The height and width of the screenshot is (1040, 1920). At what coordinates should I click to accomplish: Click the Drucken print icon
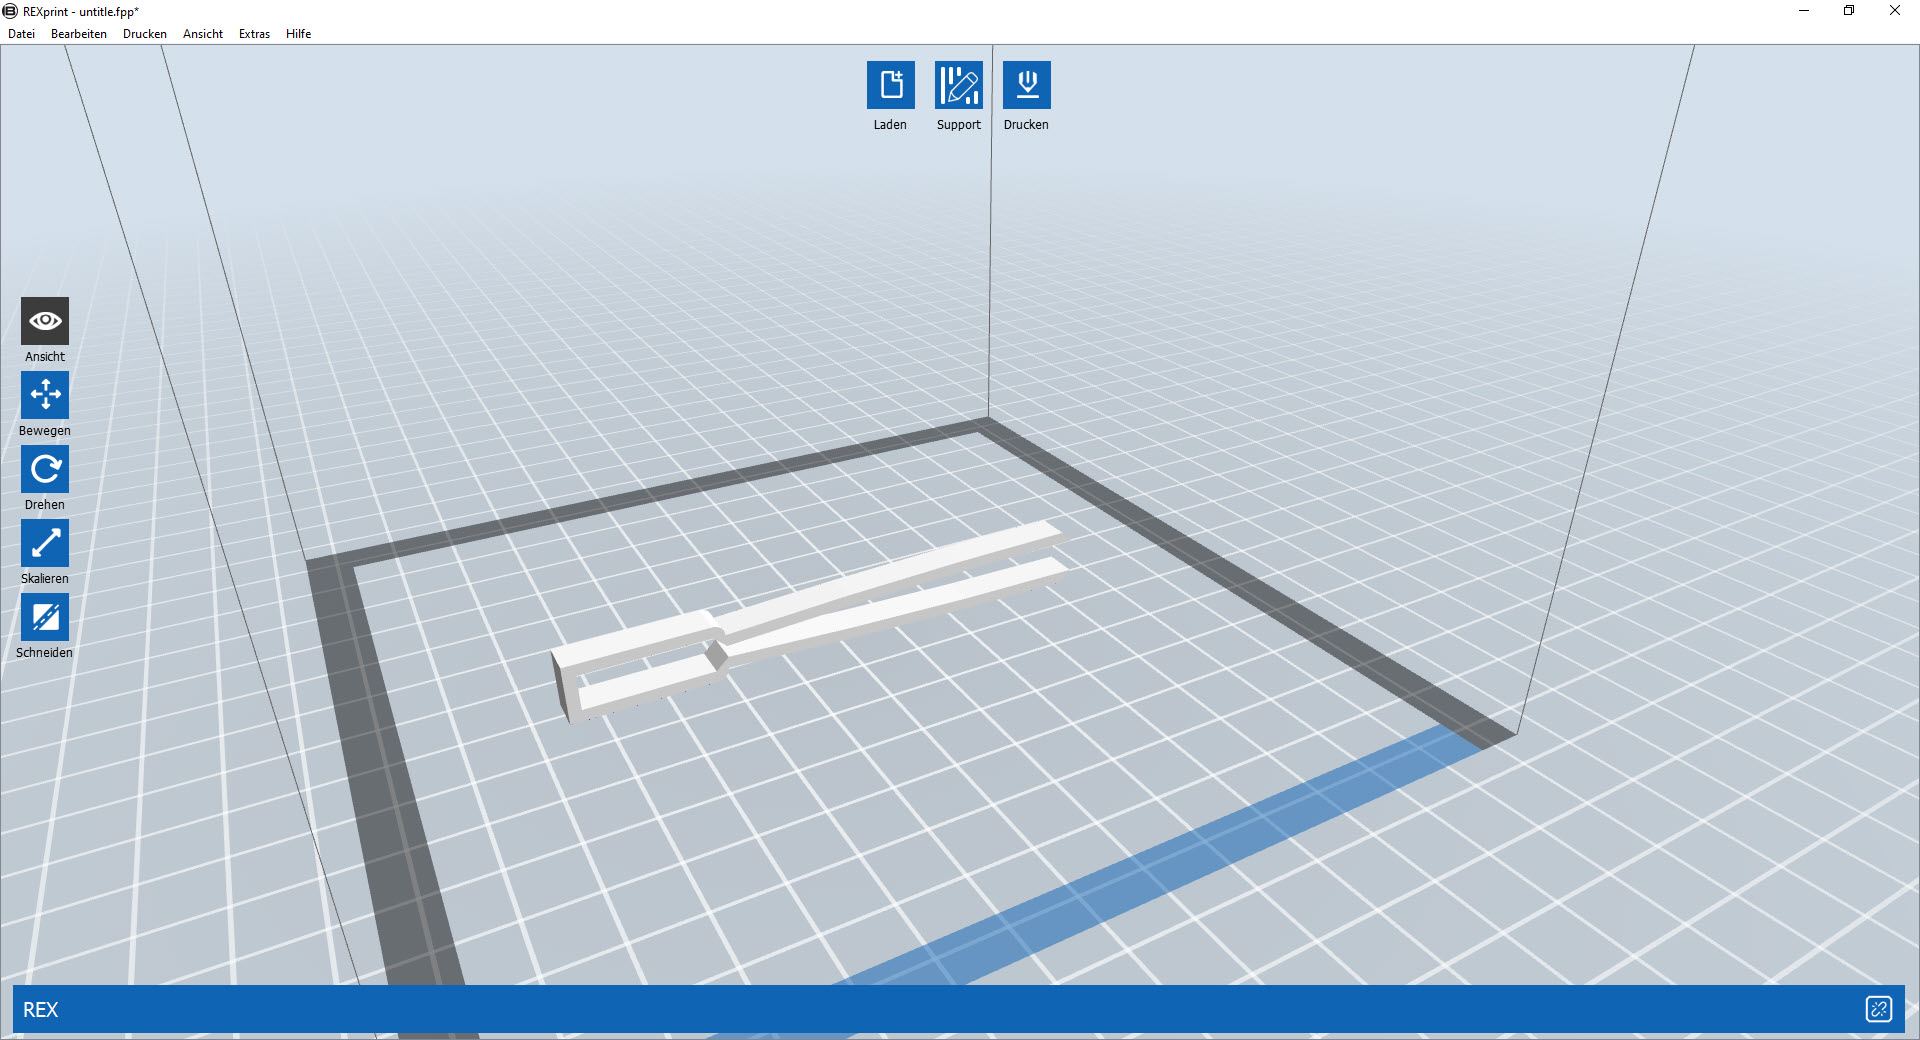point(1026,85)
